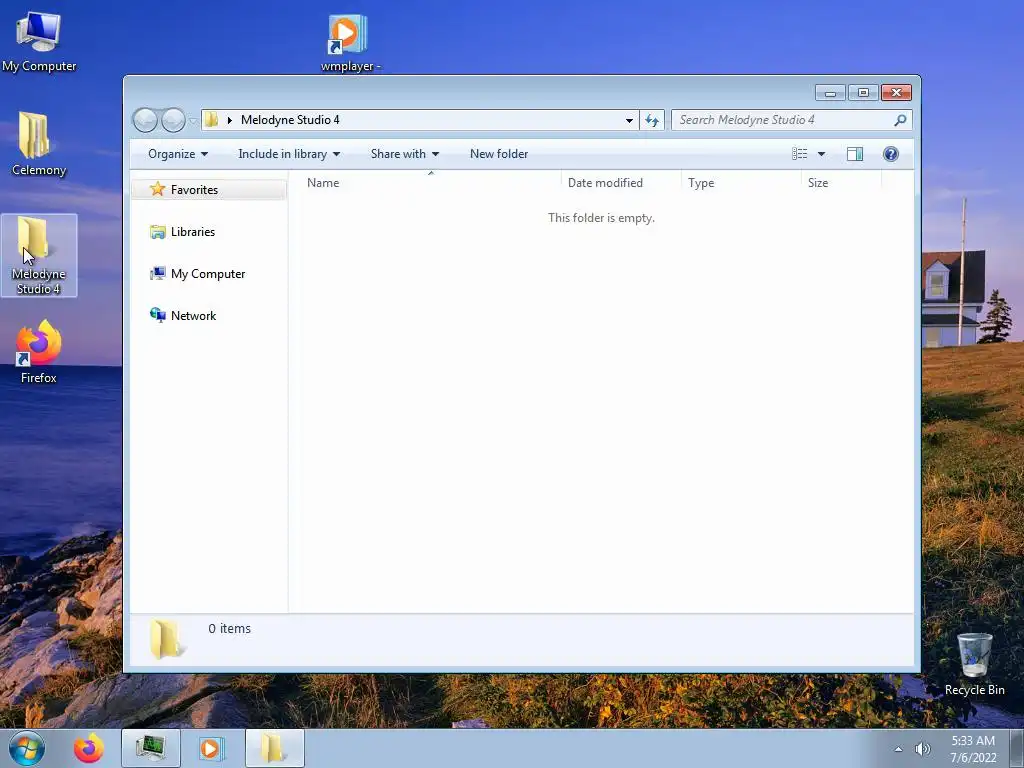Click the search magnifier icon
This screenshot has width=1024, height=768.
(x=900, y=120)
